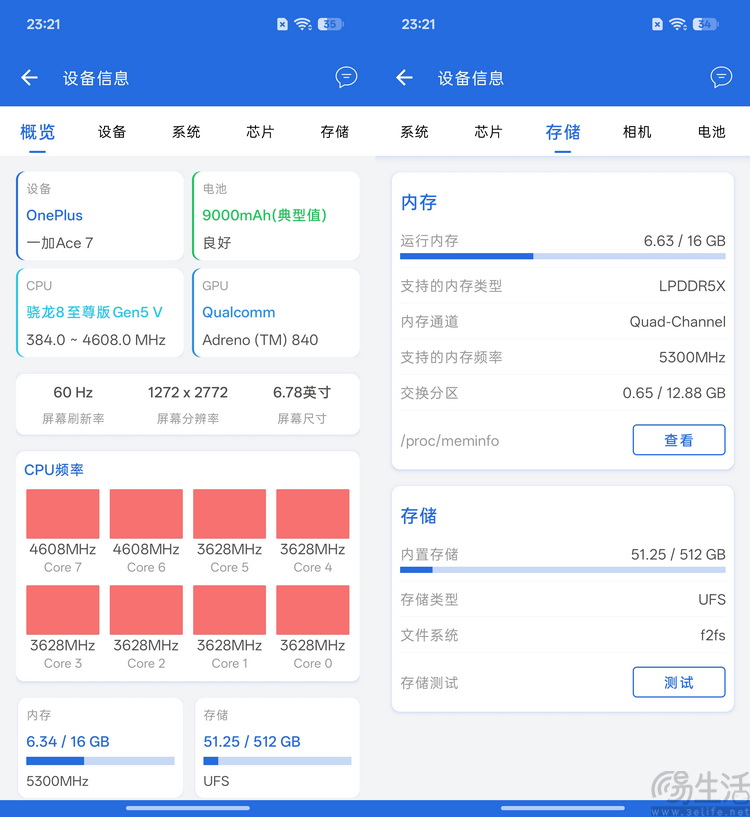The width and height of the screenshot is (750, 817).
Task: Tap the /proc/meminfo label
Action: point(449,441)
